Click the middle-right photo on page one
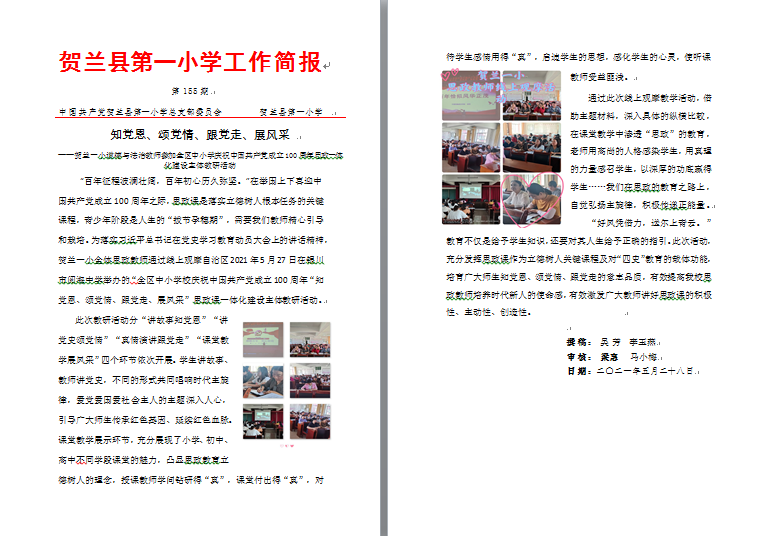Screen dimensions: 767x536 click(x=309, y=381)
